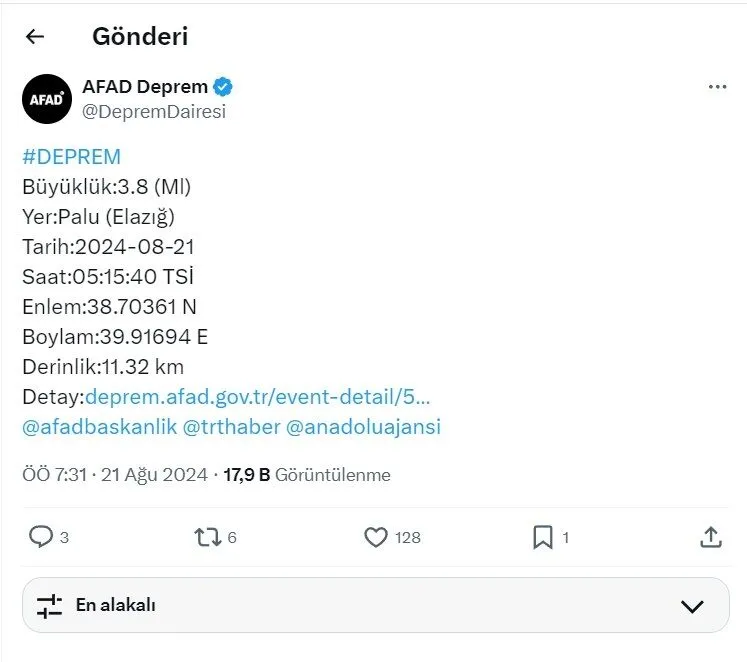Click the @DepremDairesi handle
The height and width of the screenshot is (662, 747).
(154, 111)
